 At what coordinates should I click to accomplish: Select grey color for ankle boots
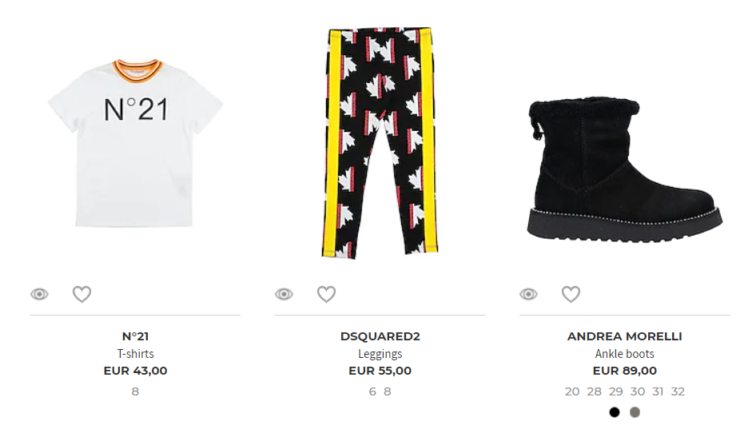[x=635, y=412]
